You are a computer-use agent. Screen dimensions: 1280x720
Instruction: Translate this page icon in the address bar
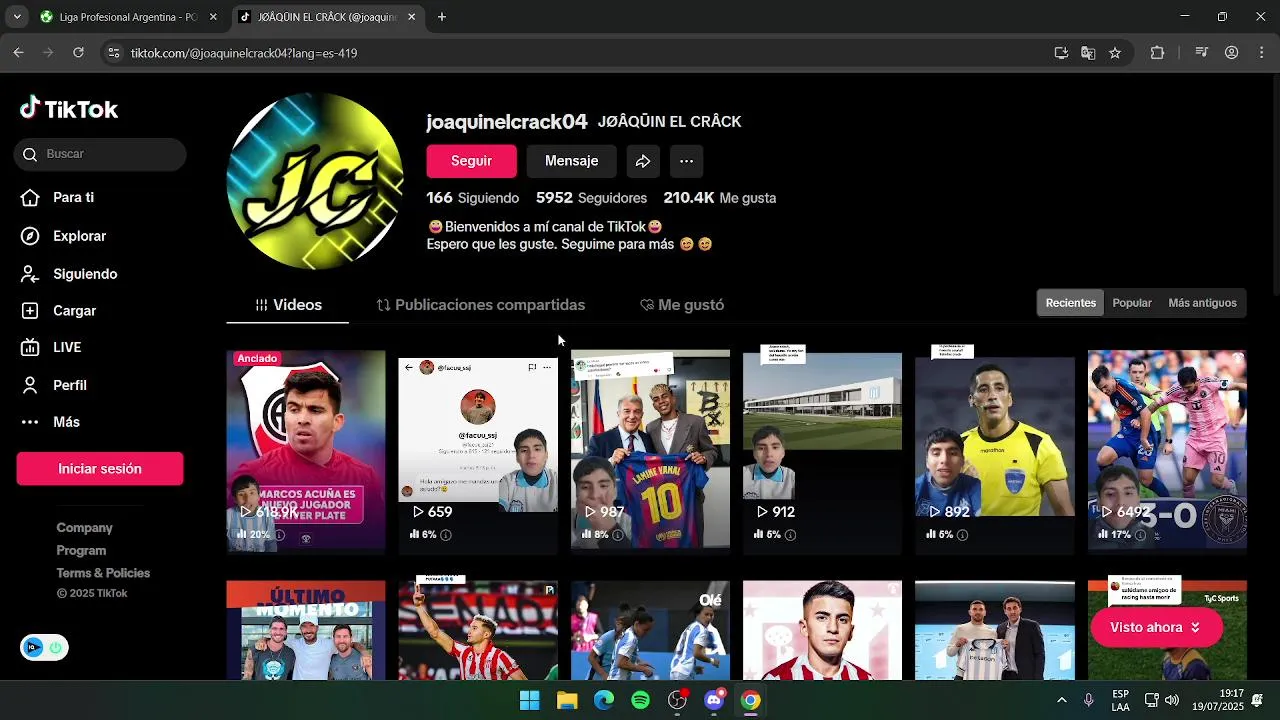pos(1088,53)
